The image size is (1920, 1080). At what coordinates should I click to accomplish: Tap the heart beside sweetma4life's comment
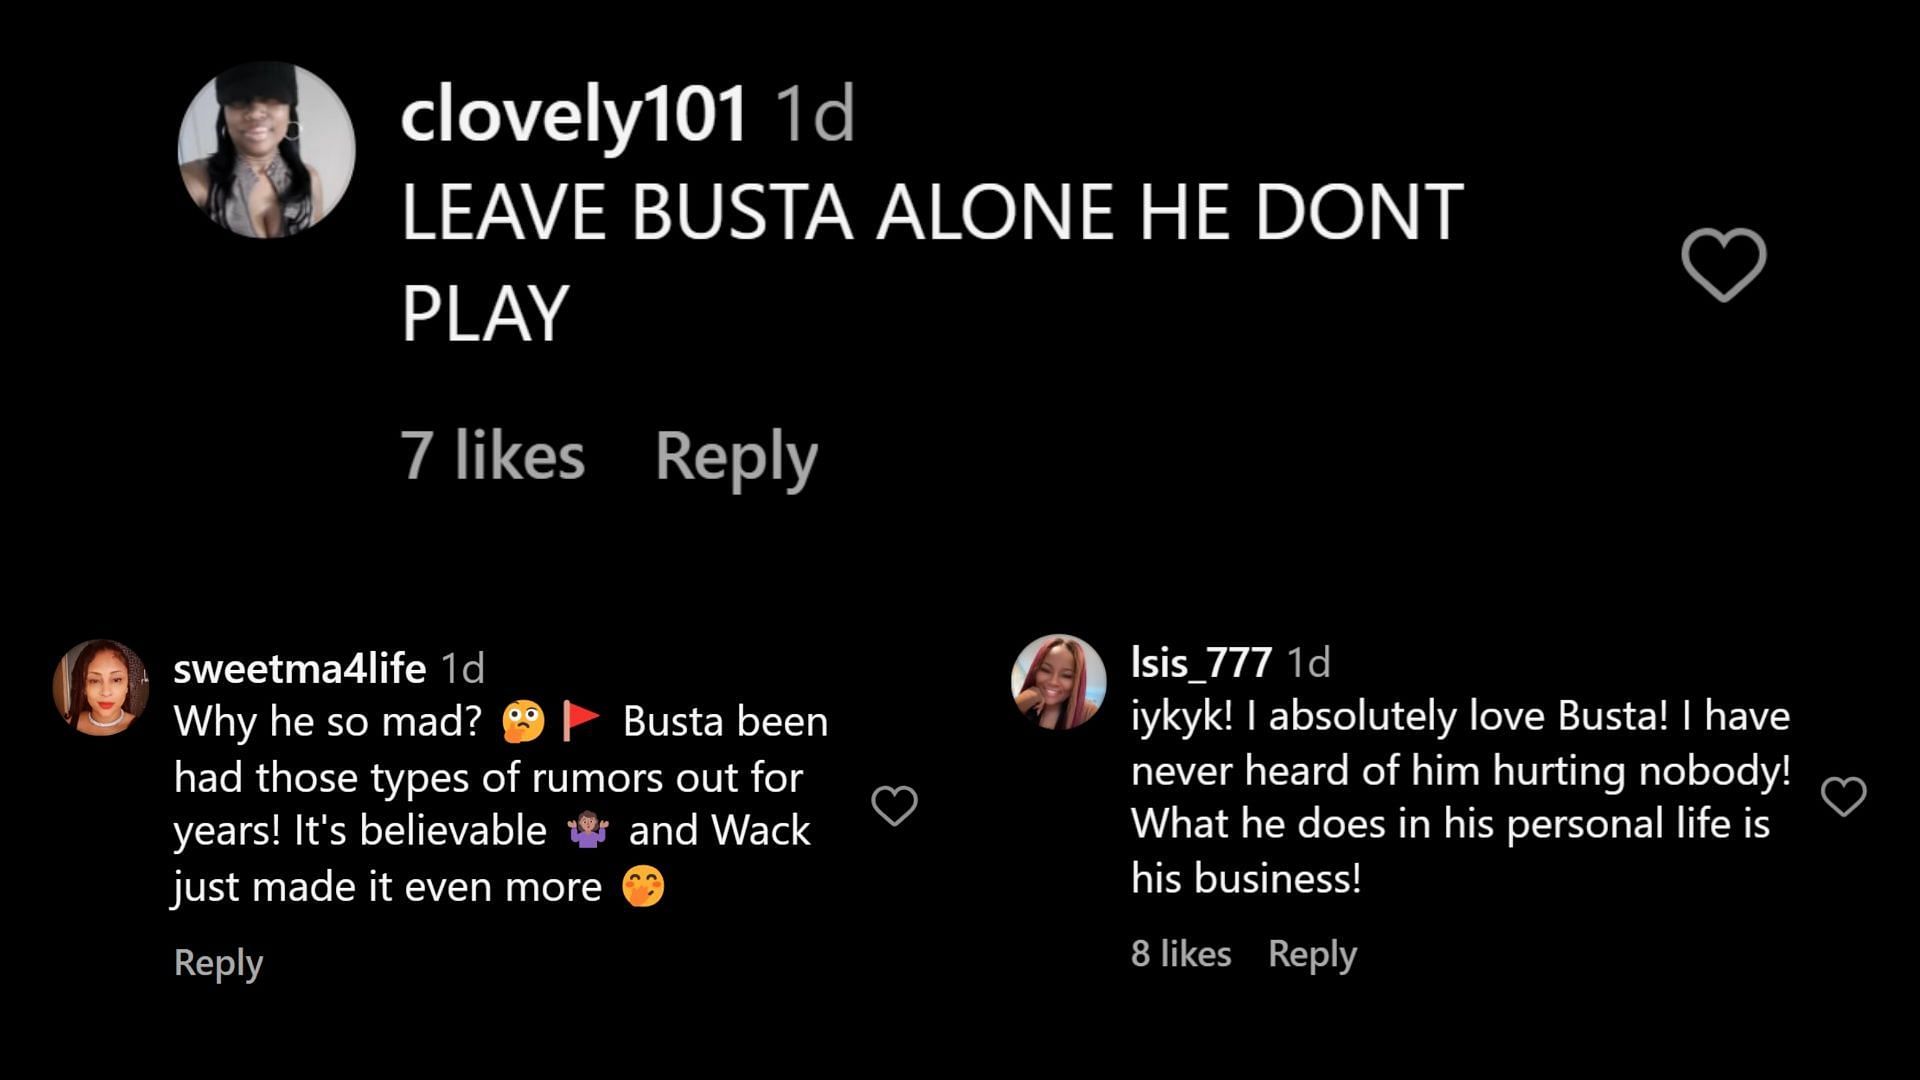pos(894,805)
